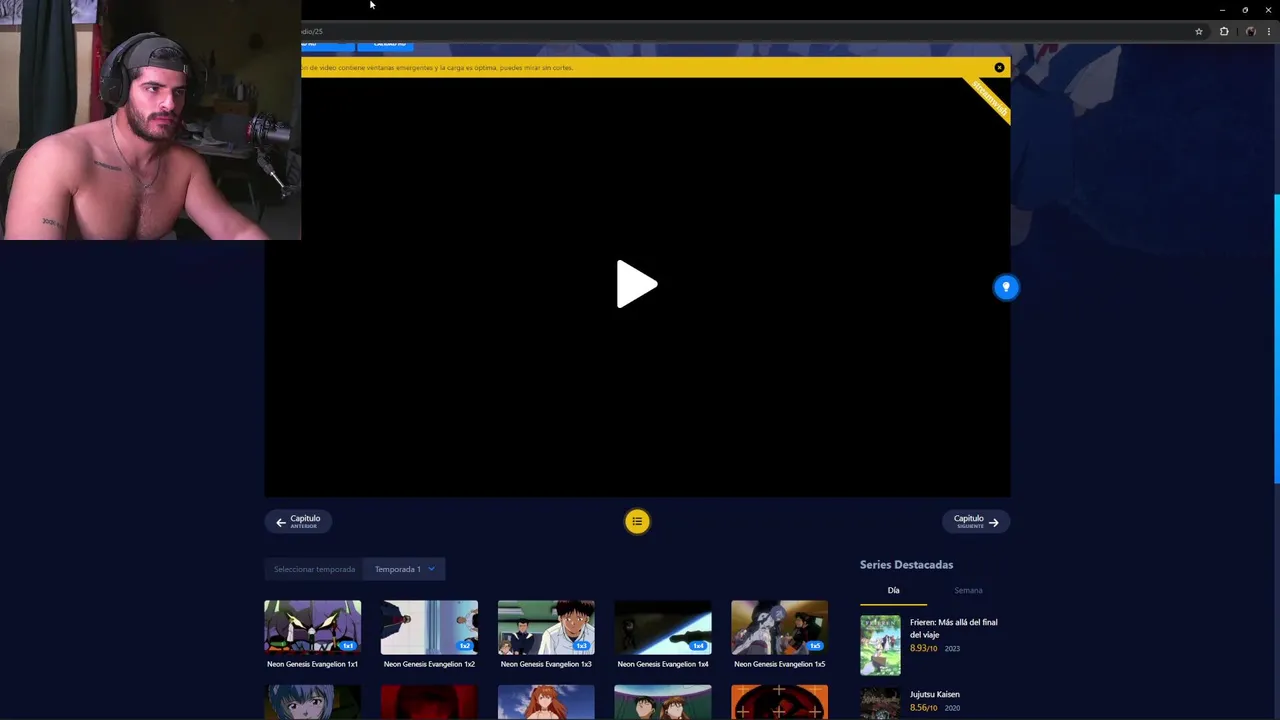The image size is (1280, 720).
Task: Click the right arrow icon in Capítulo Siguiente
Action: (993, 522)
